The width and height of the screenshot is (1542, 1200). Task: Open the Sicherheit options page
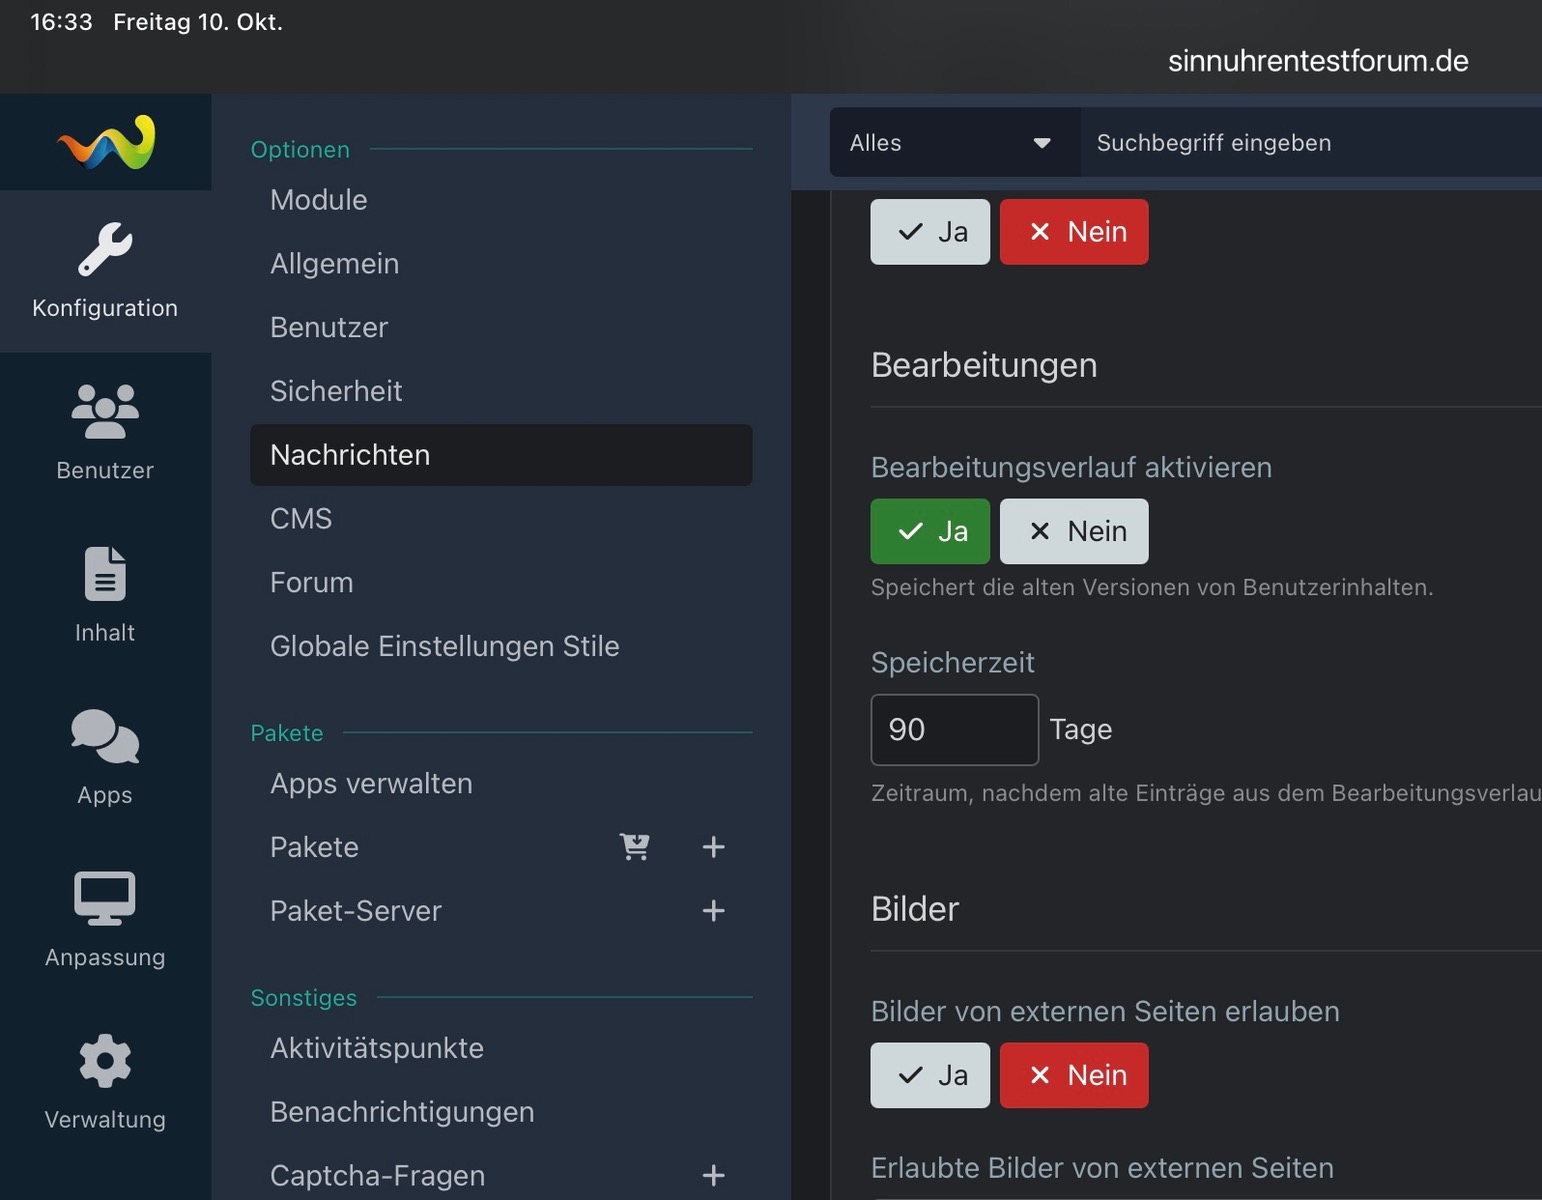coord(336,391)
